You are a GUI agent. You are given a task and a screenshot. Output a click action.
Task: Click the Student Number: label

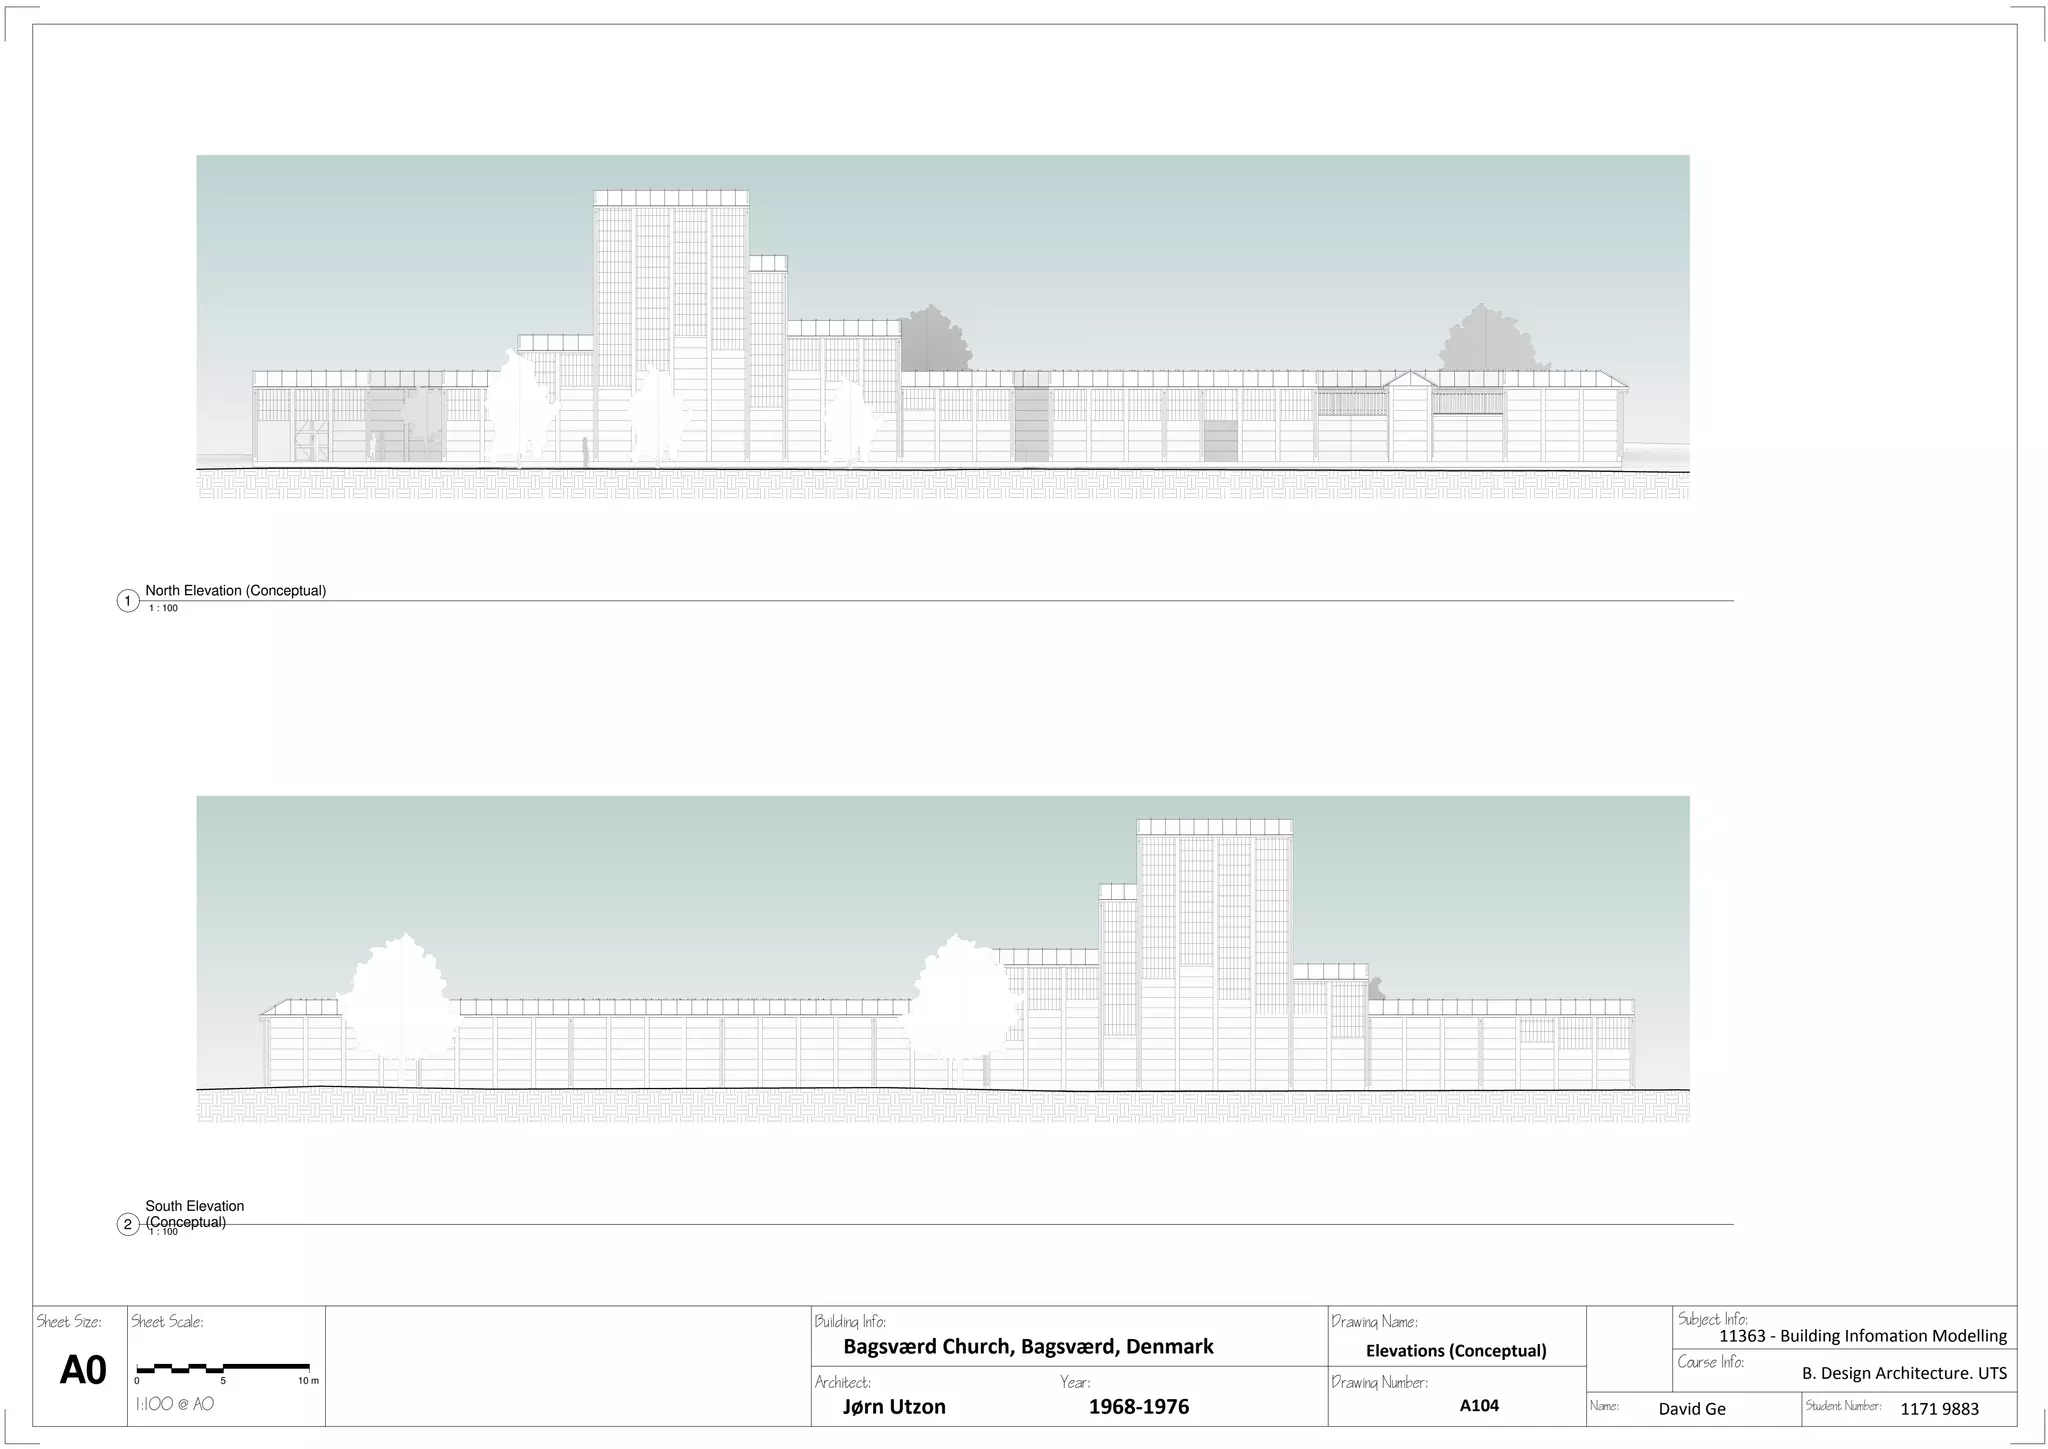pyautogui.click(x=1844, y=1406)
